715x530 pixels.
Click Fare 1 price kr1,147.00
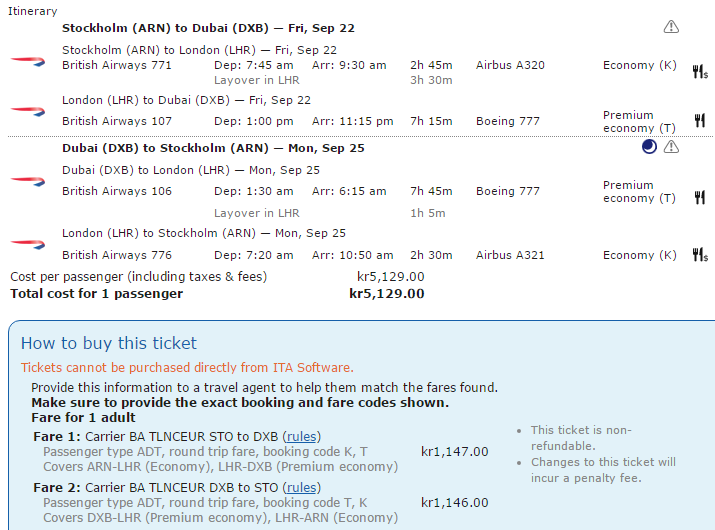pos(454,452)
